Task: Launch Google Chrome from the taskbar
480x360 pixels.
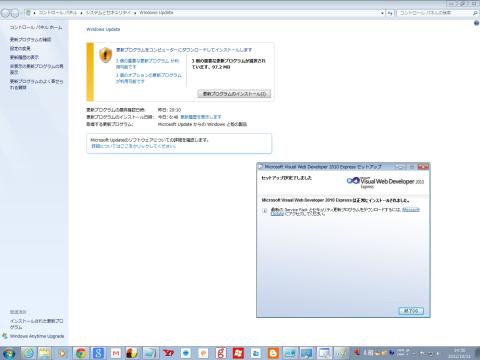Action: (81, 353)
